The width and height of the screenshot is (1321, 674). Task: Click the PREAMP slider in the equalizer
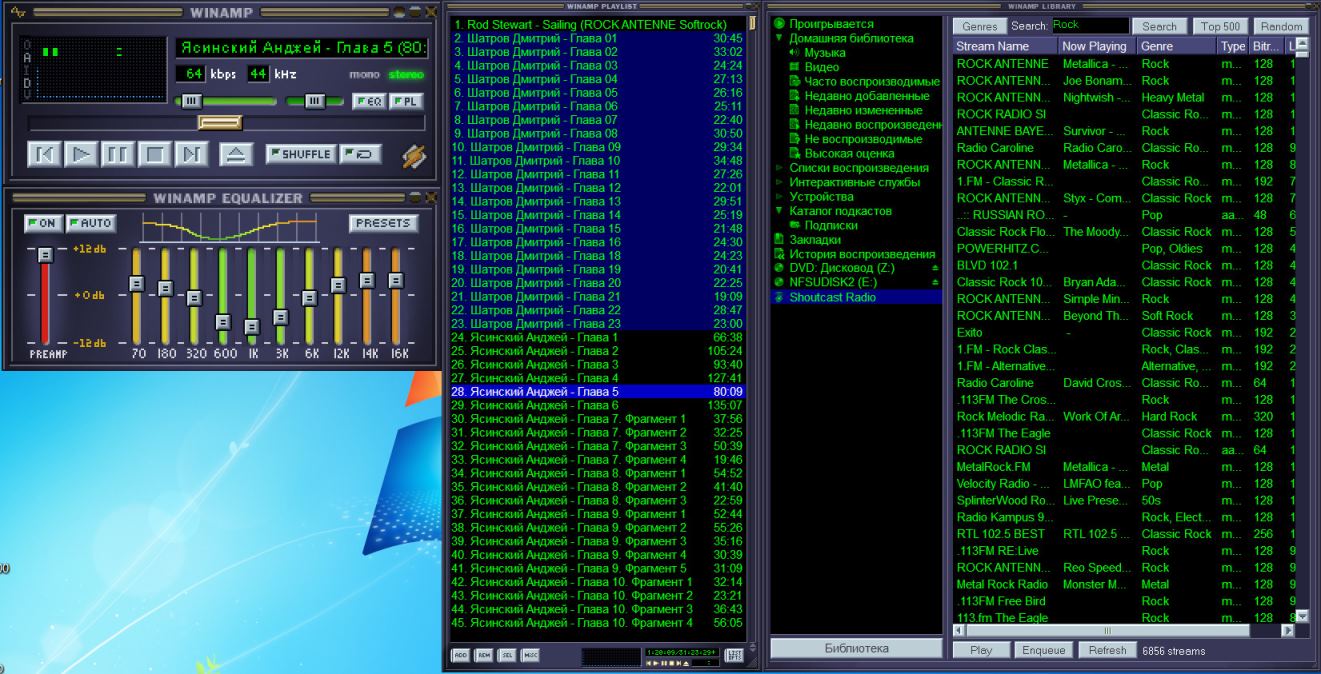[x=44, y=296]
